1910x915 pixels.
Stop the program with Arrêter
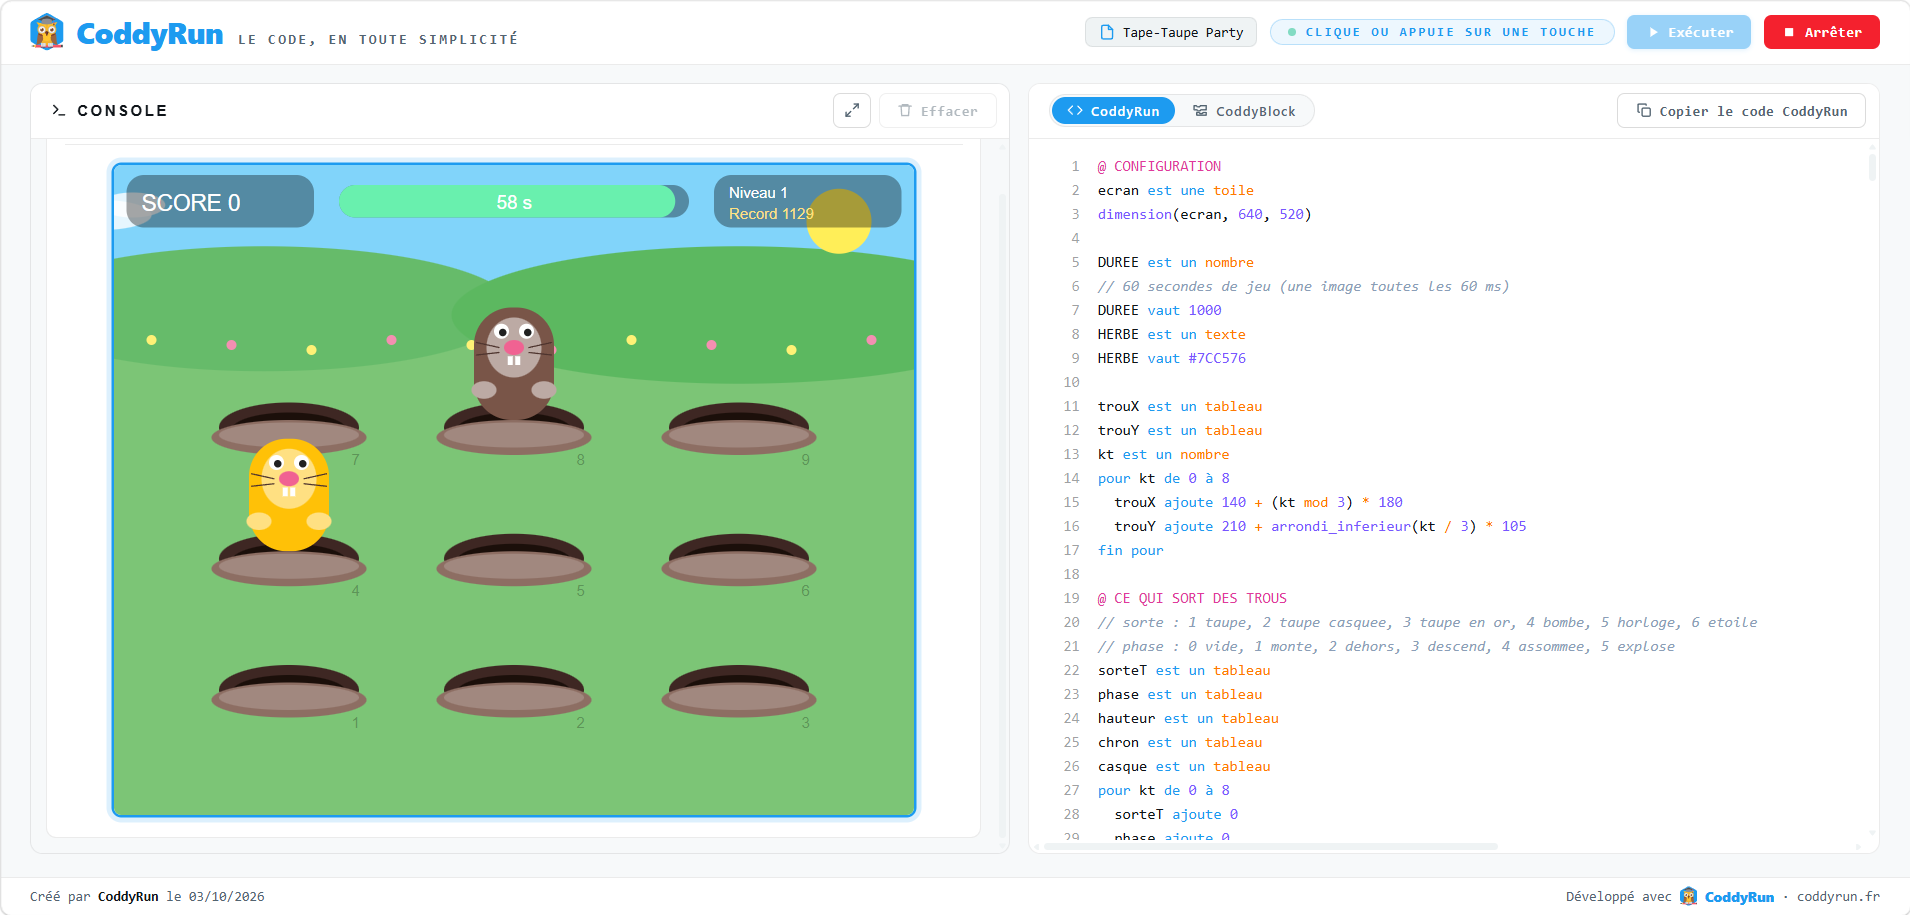(x=1822, y=32)
